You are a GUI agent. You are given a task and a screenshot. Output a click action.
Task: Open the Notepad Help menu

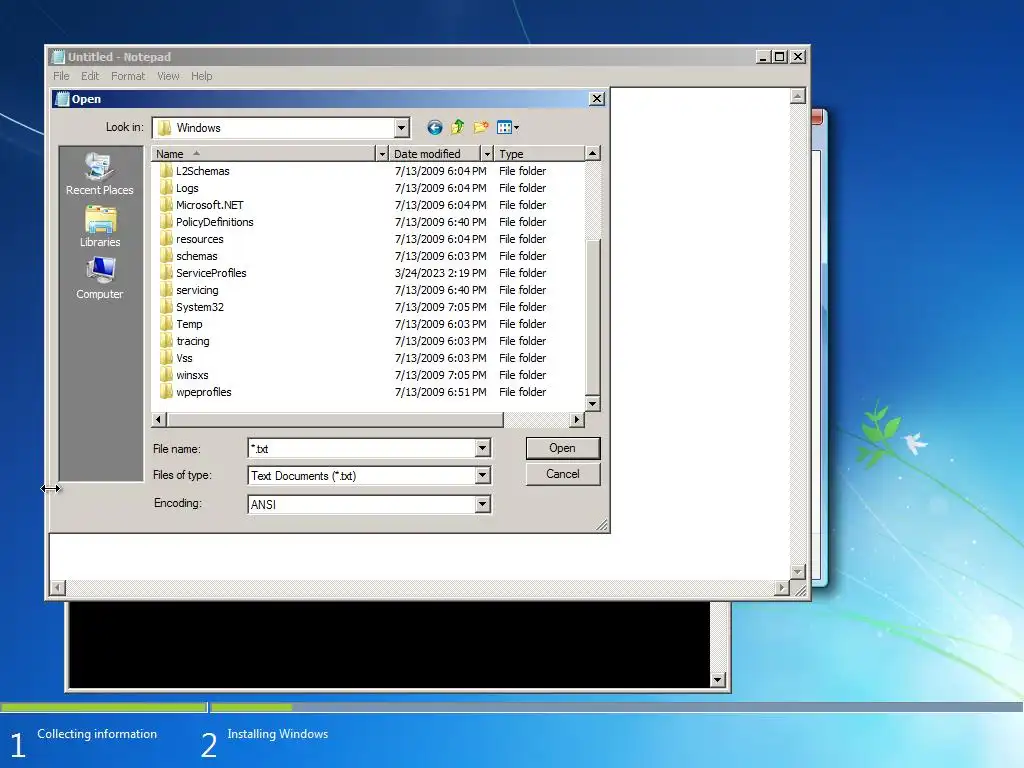tap(202, 76)
